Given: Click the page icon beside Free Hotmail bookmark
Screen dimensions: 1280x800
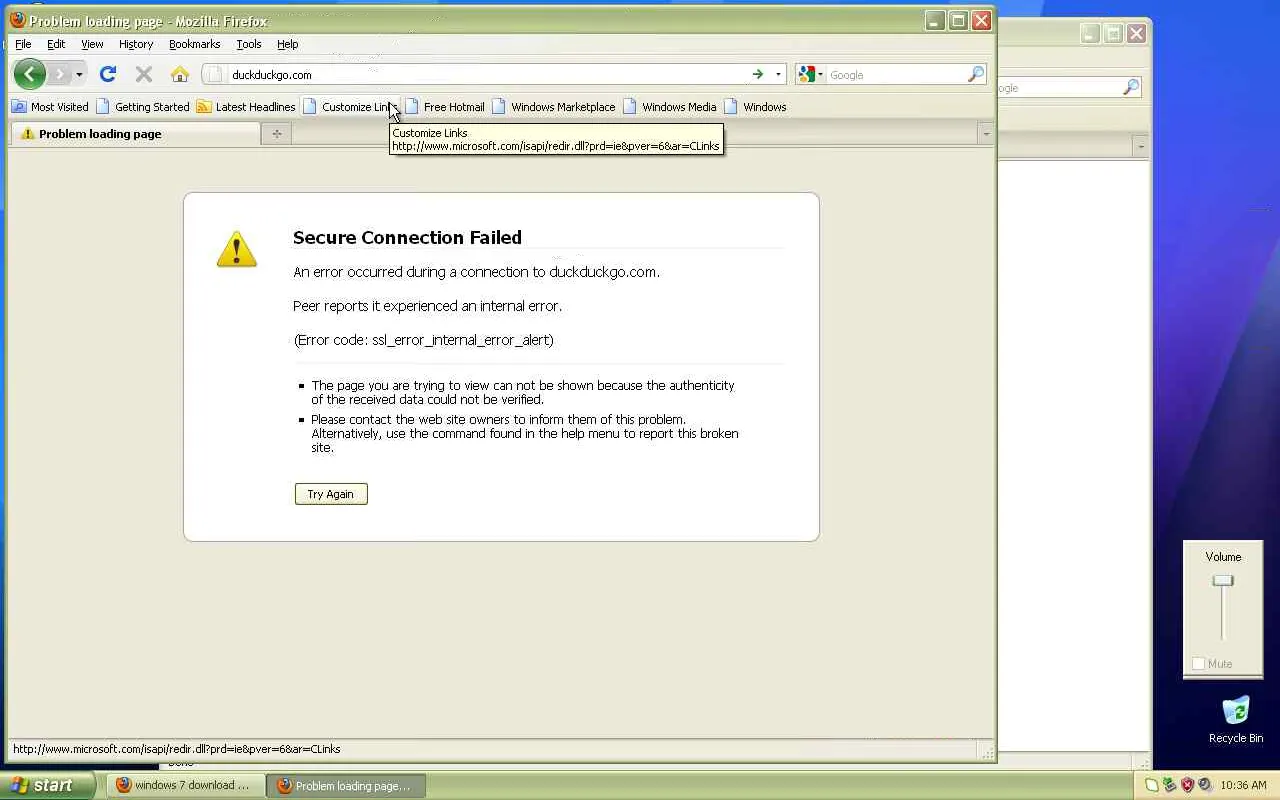Looking at the screenshot, I should (412, 106).
